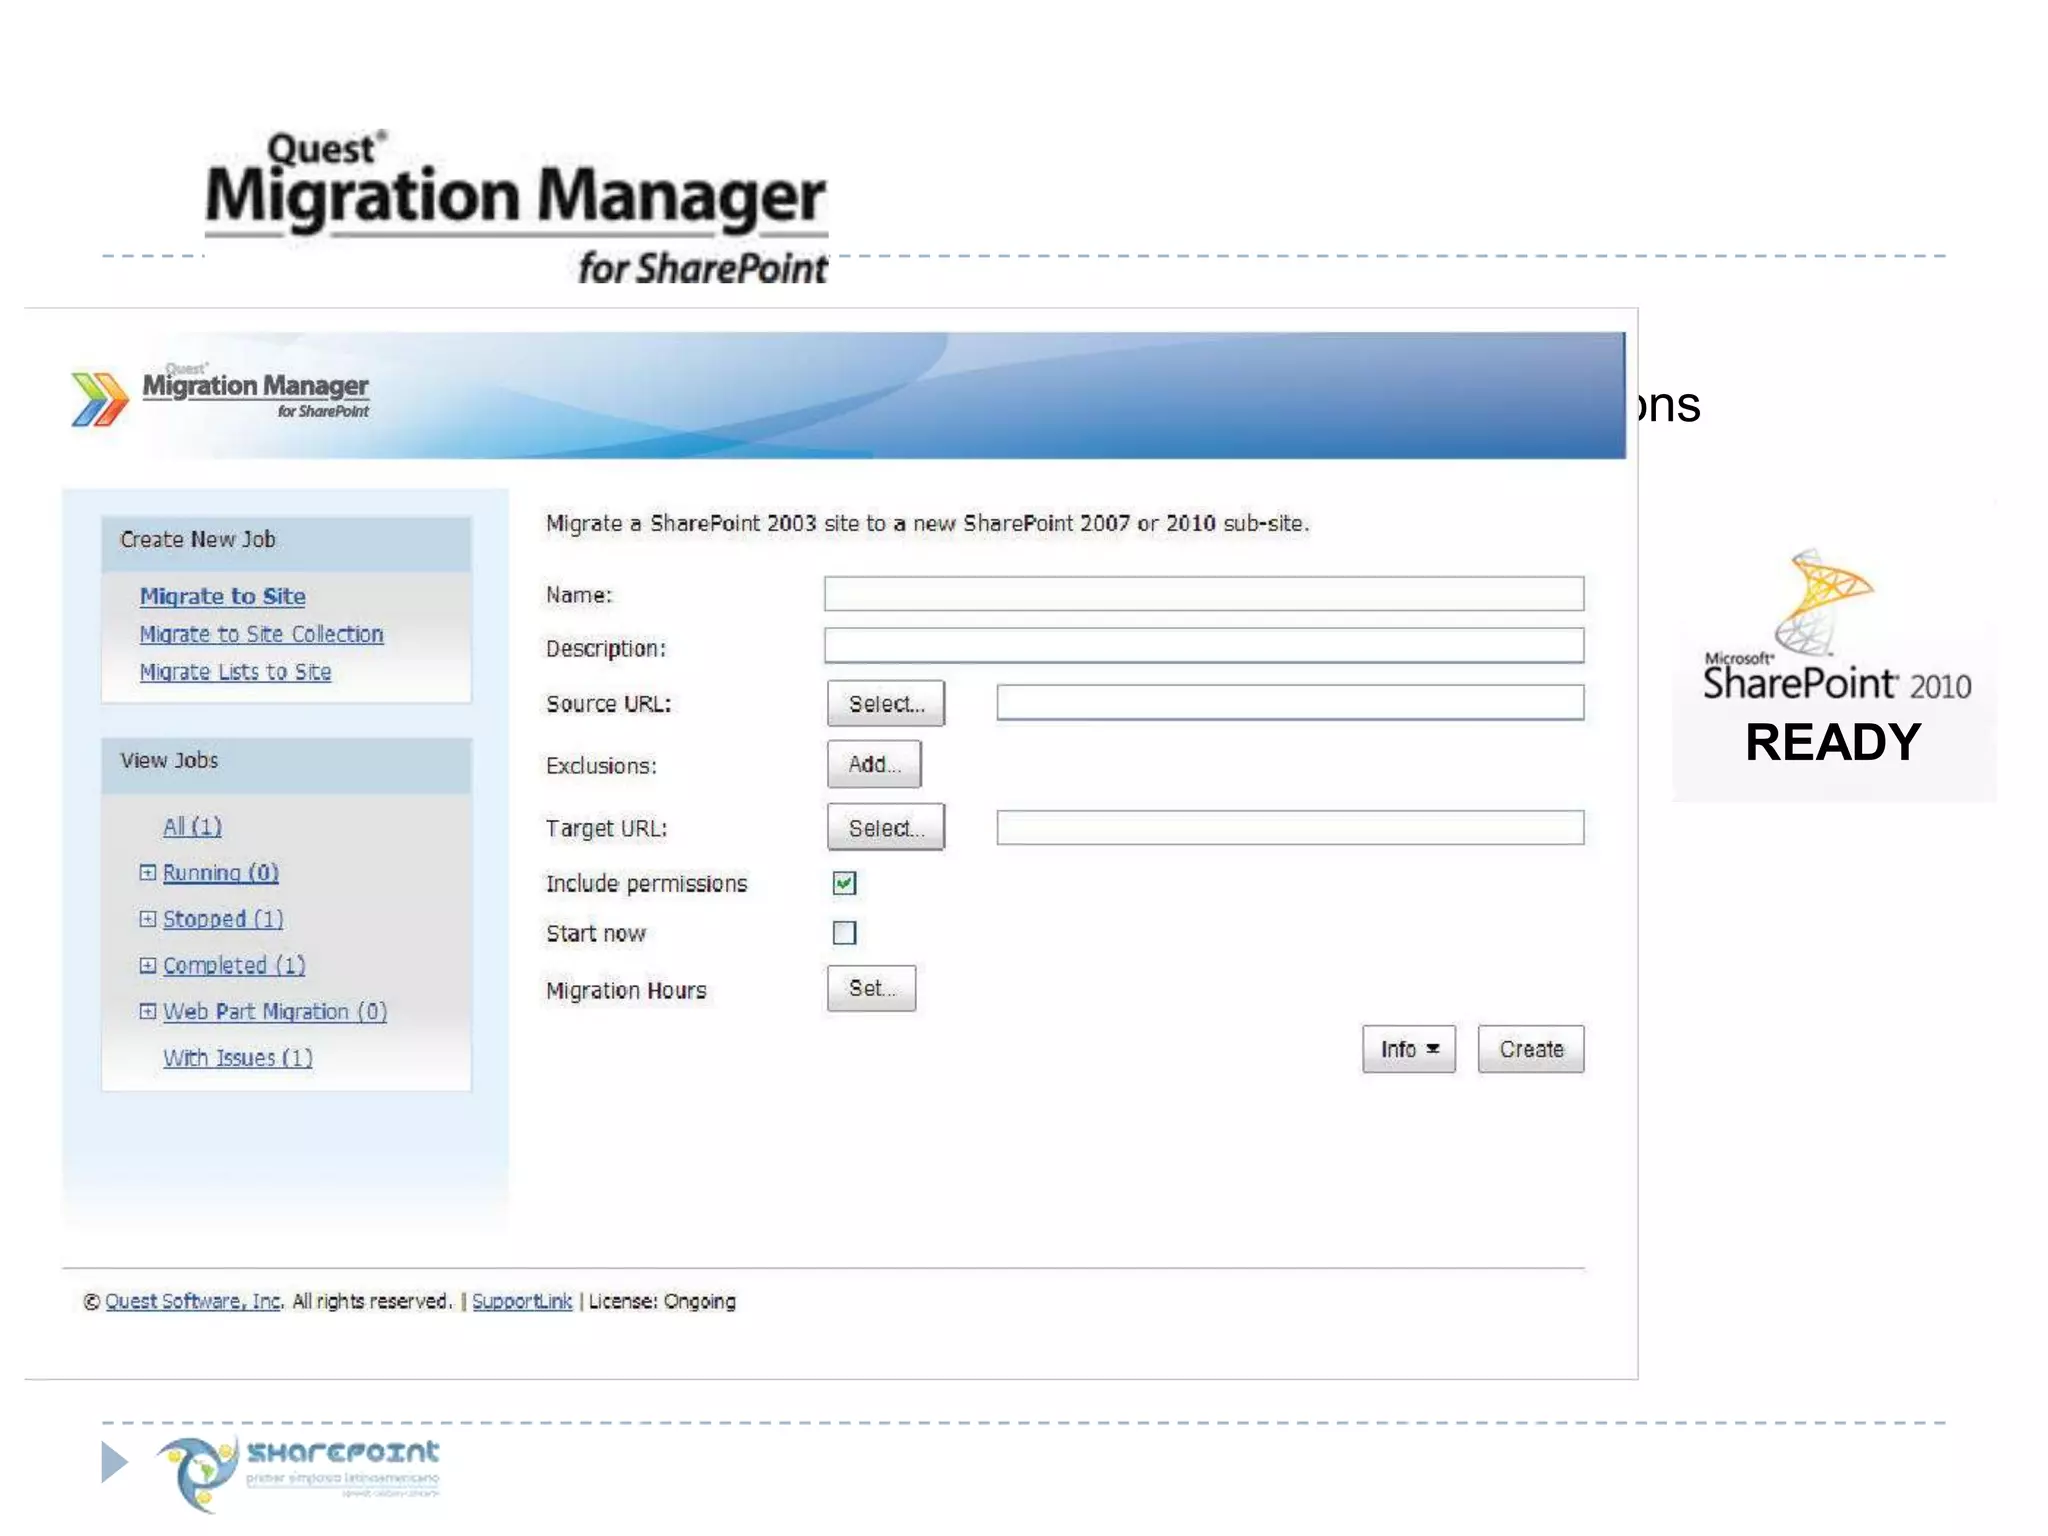The image size is (2048, 1536).
Task: Expand the Completed (1) jobs node
Action: coord(147,965)
